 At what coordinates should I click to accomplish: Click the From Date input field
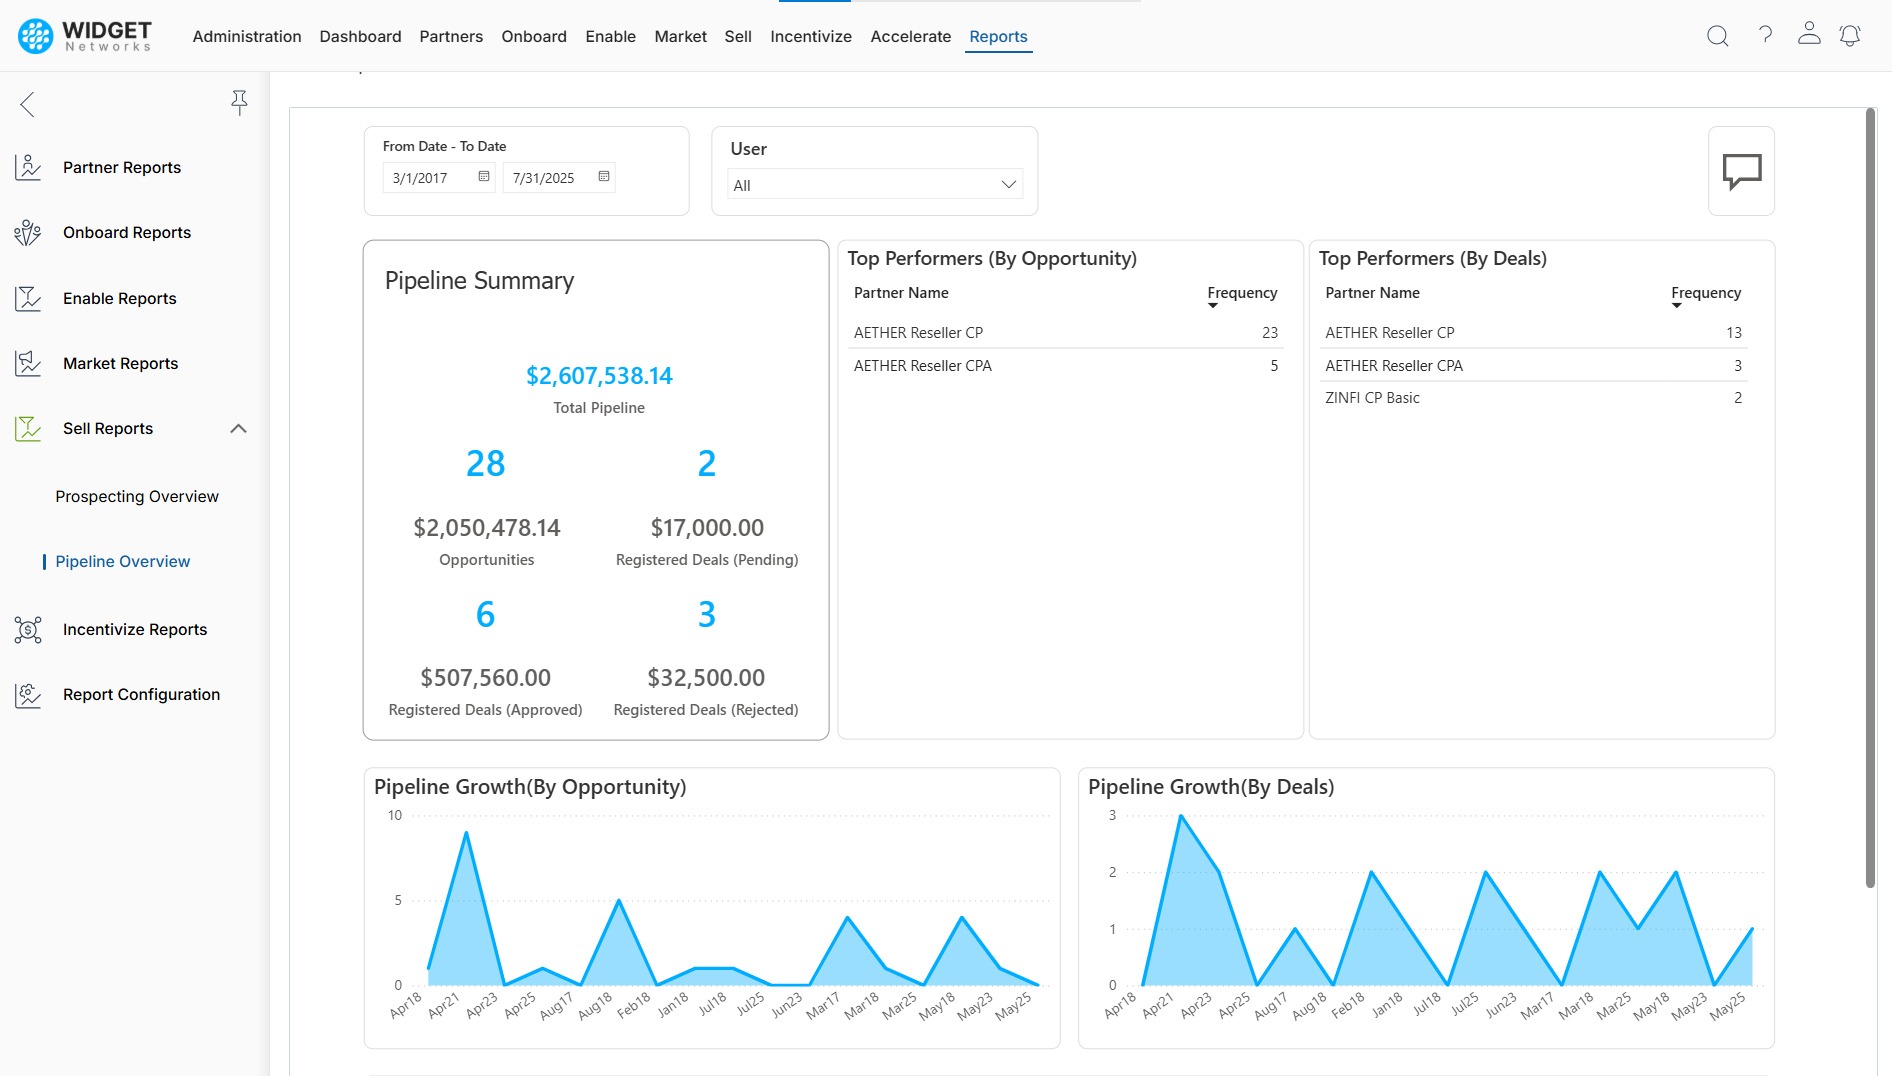pos(430,178)
